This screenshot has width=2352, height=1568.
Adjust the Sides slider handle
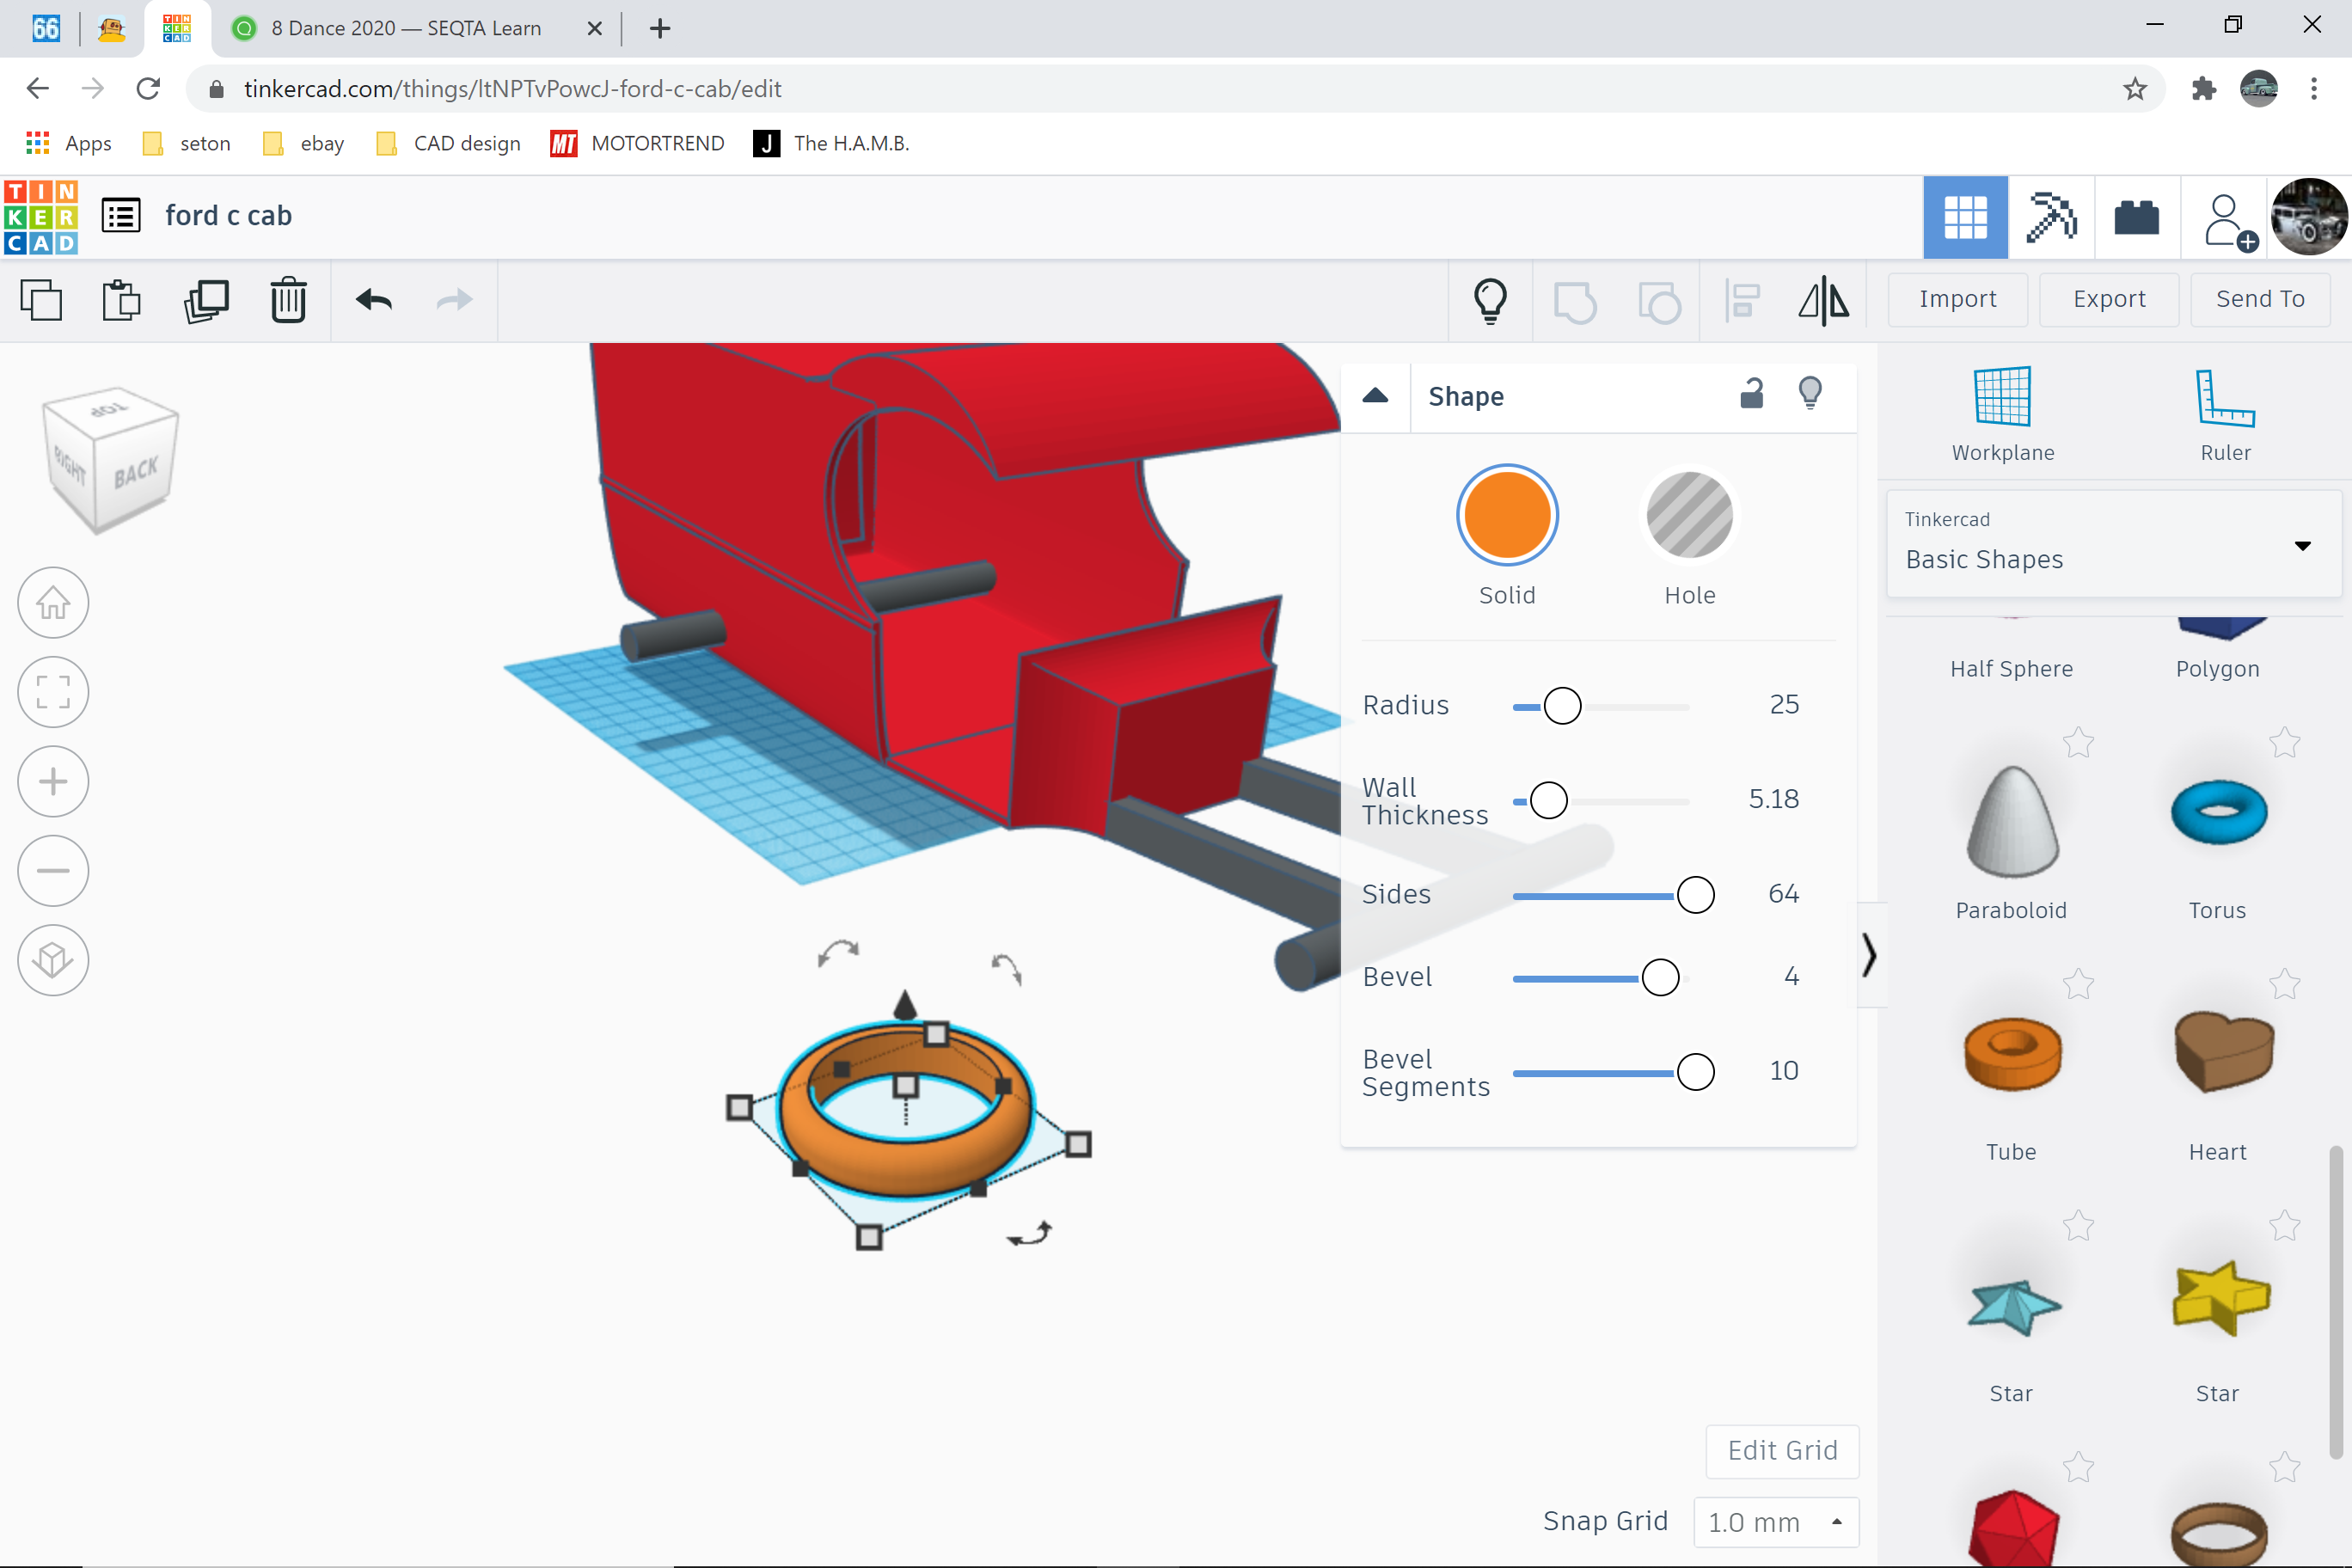[1695, 894]
